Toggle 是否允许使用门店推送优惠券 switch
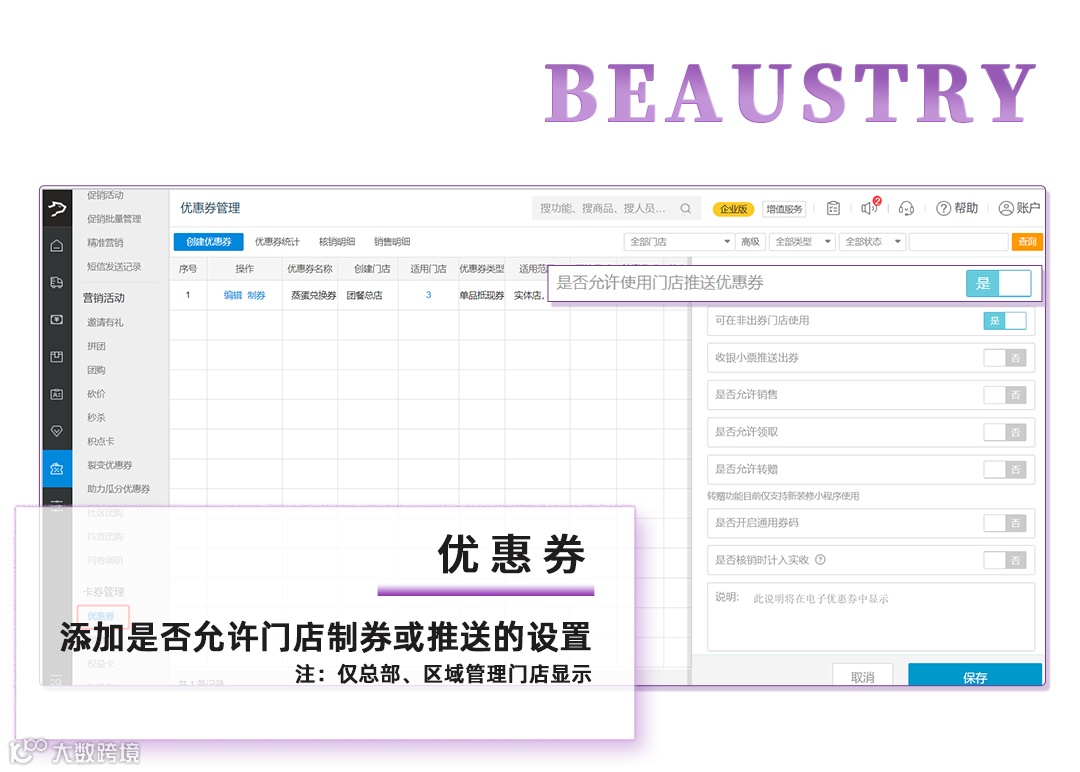1080x772 pixels. (999, 283)
